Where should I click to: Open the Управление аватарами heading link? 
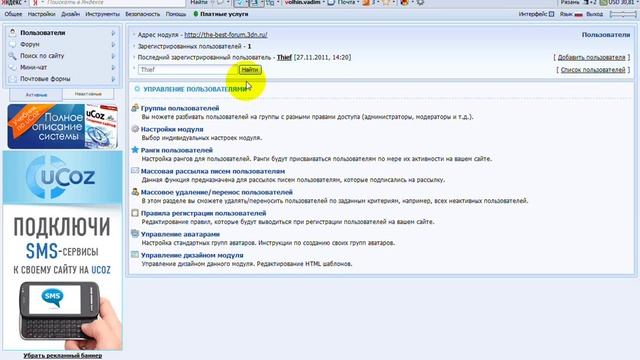(180, 234)
